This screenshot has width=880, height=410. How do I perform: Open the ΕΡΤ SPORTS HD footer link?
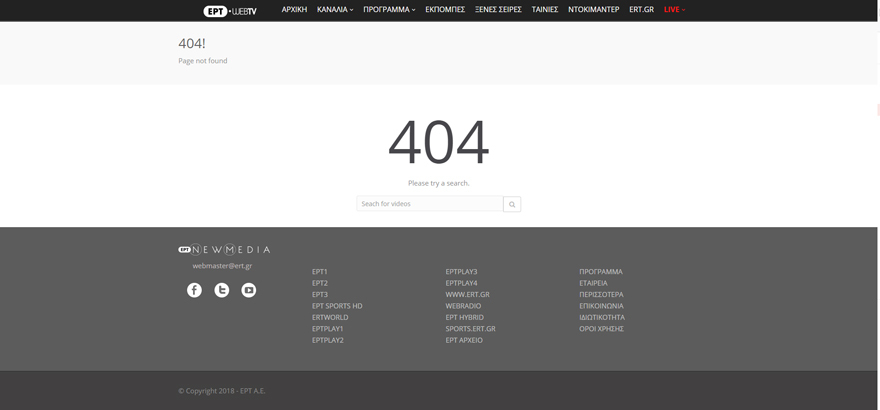pos(337,306)
